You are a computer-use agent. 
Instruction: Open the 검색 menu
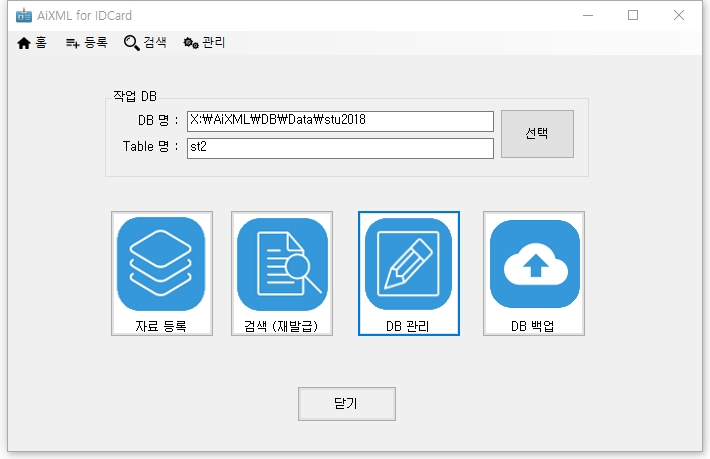[145, 43]
